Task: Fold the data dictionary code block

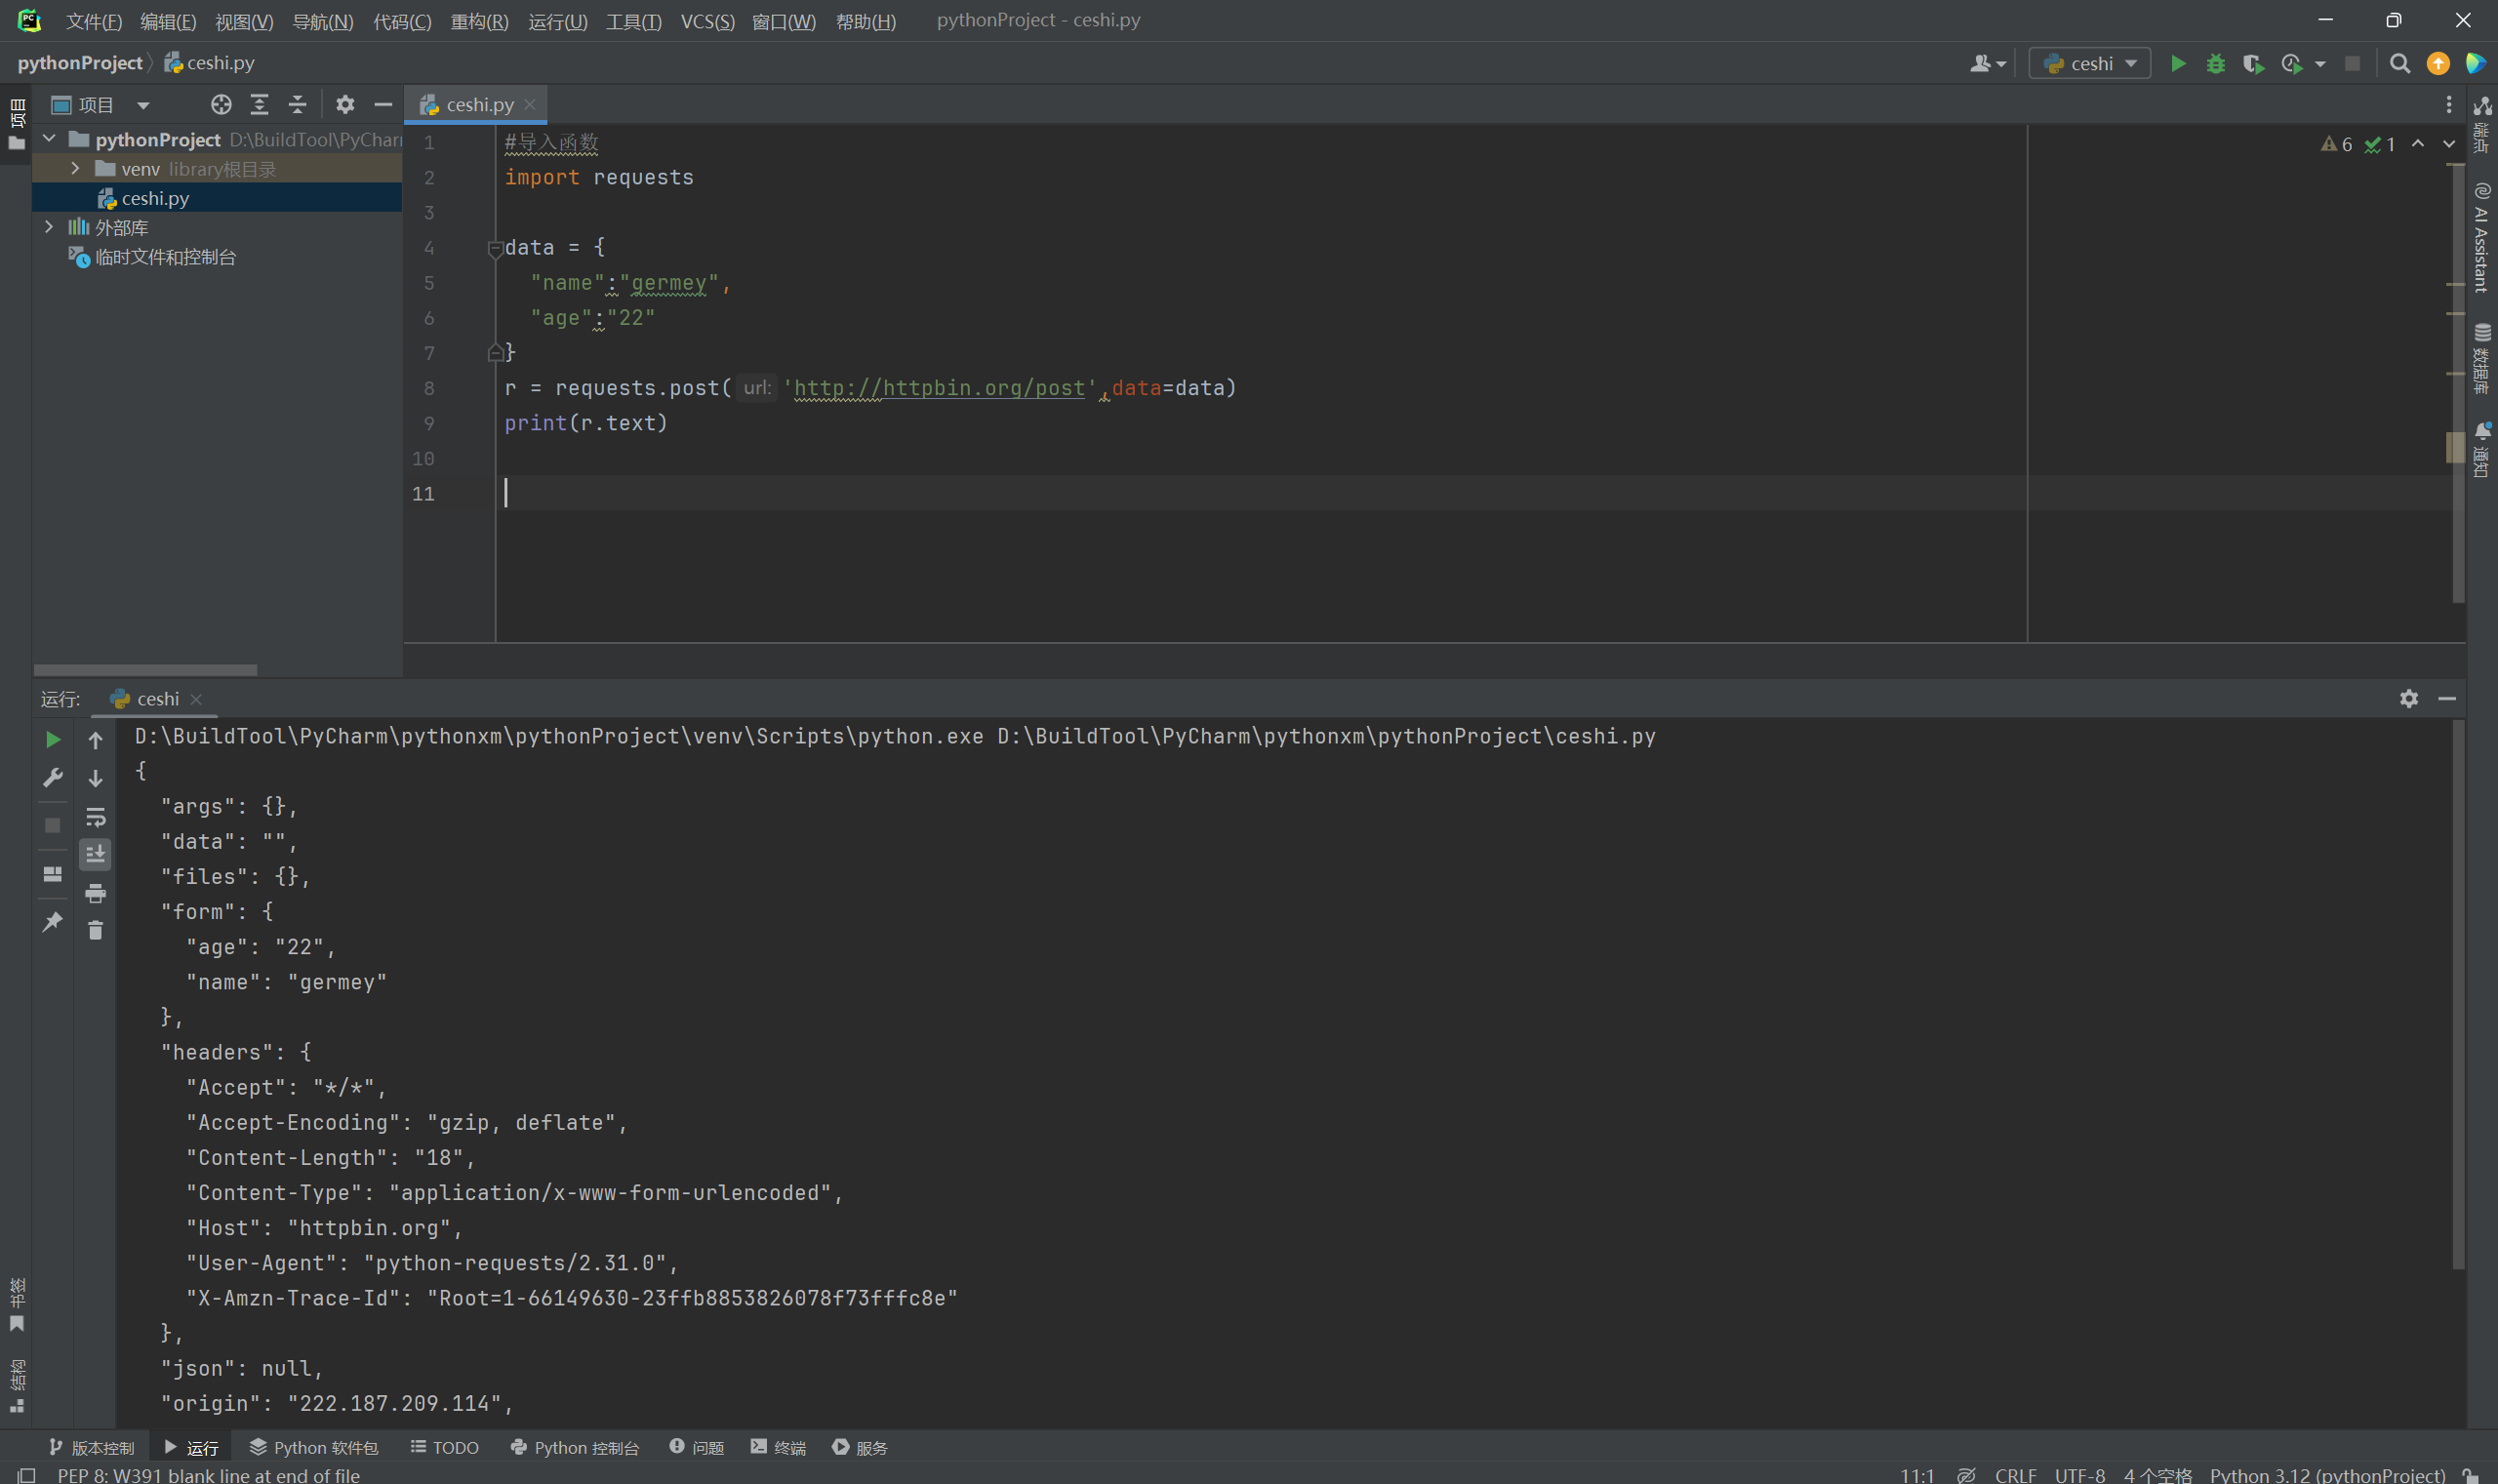Action: click(x=494, y=247)
